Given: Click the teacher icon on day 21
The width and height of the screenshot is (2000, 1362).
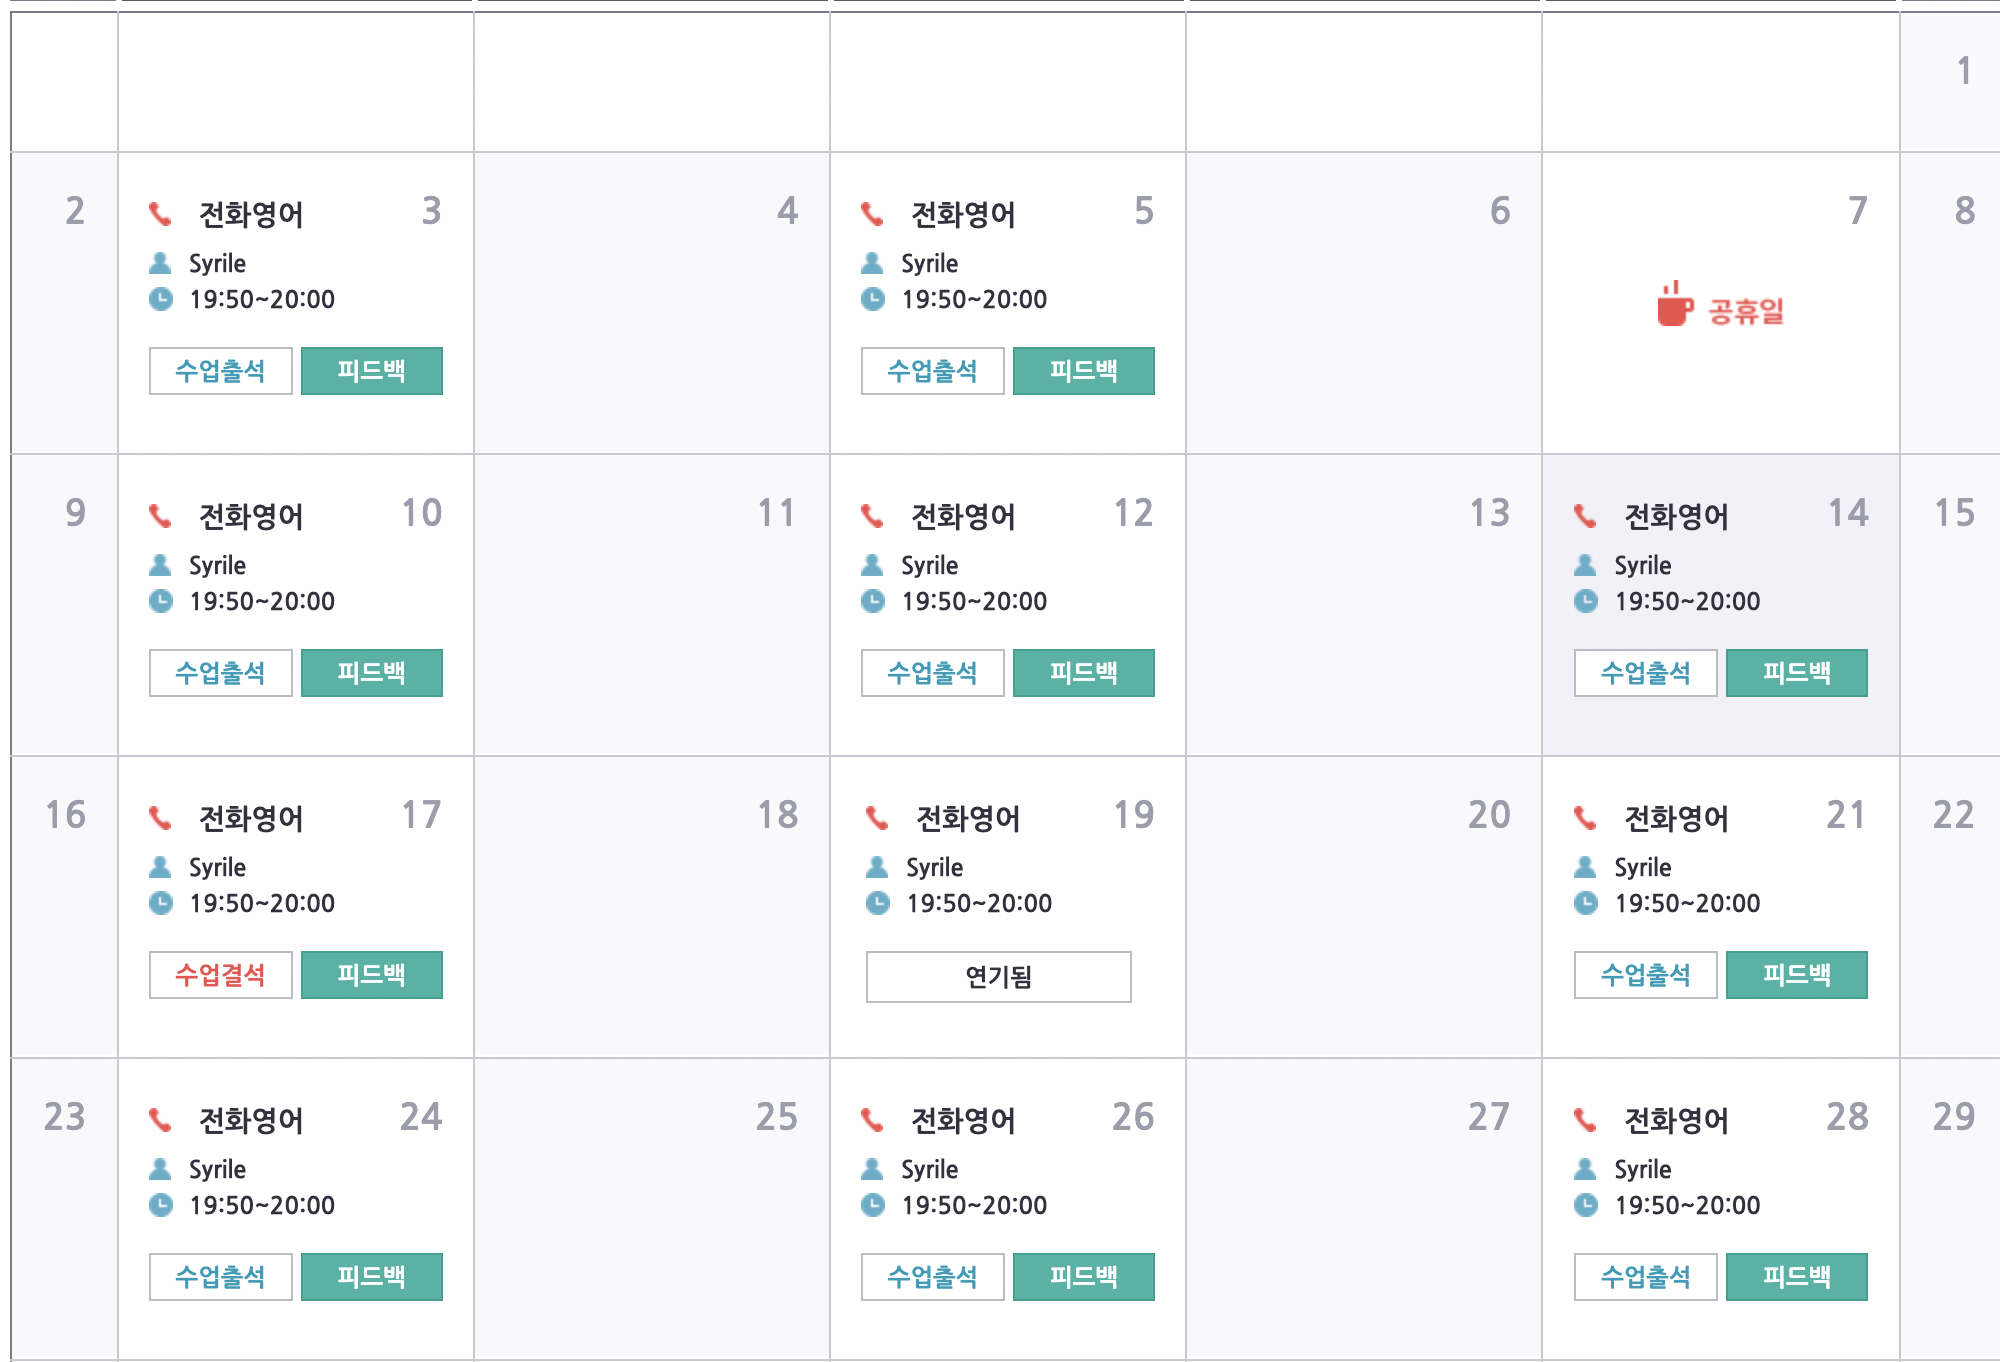Looking at the screenshot, I should tap(1585, 867).
